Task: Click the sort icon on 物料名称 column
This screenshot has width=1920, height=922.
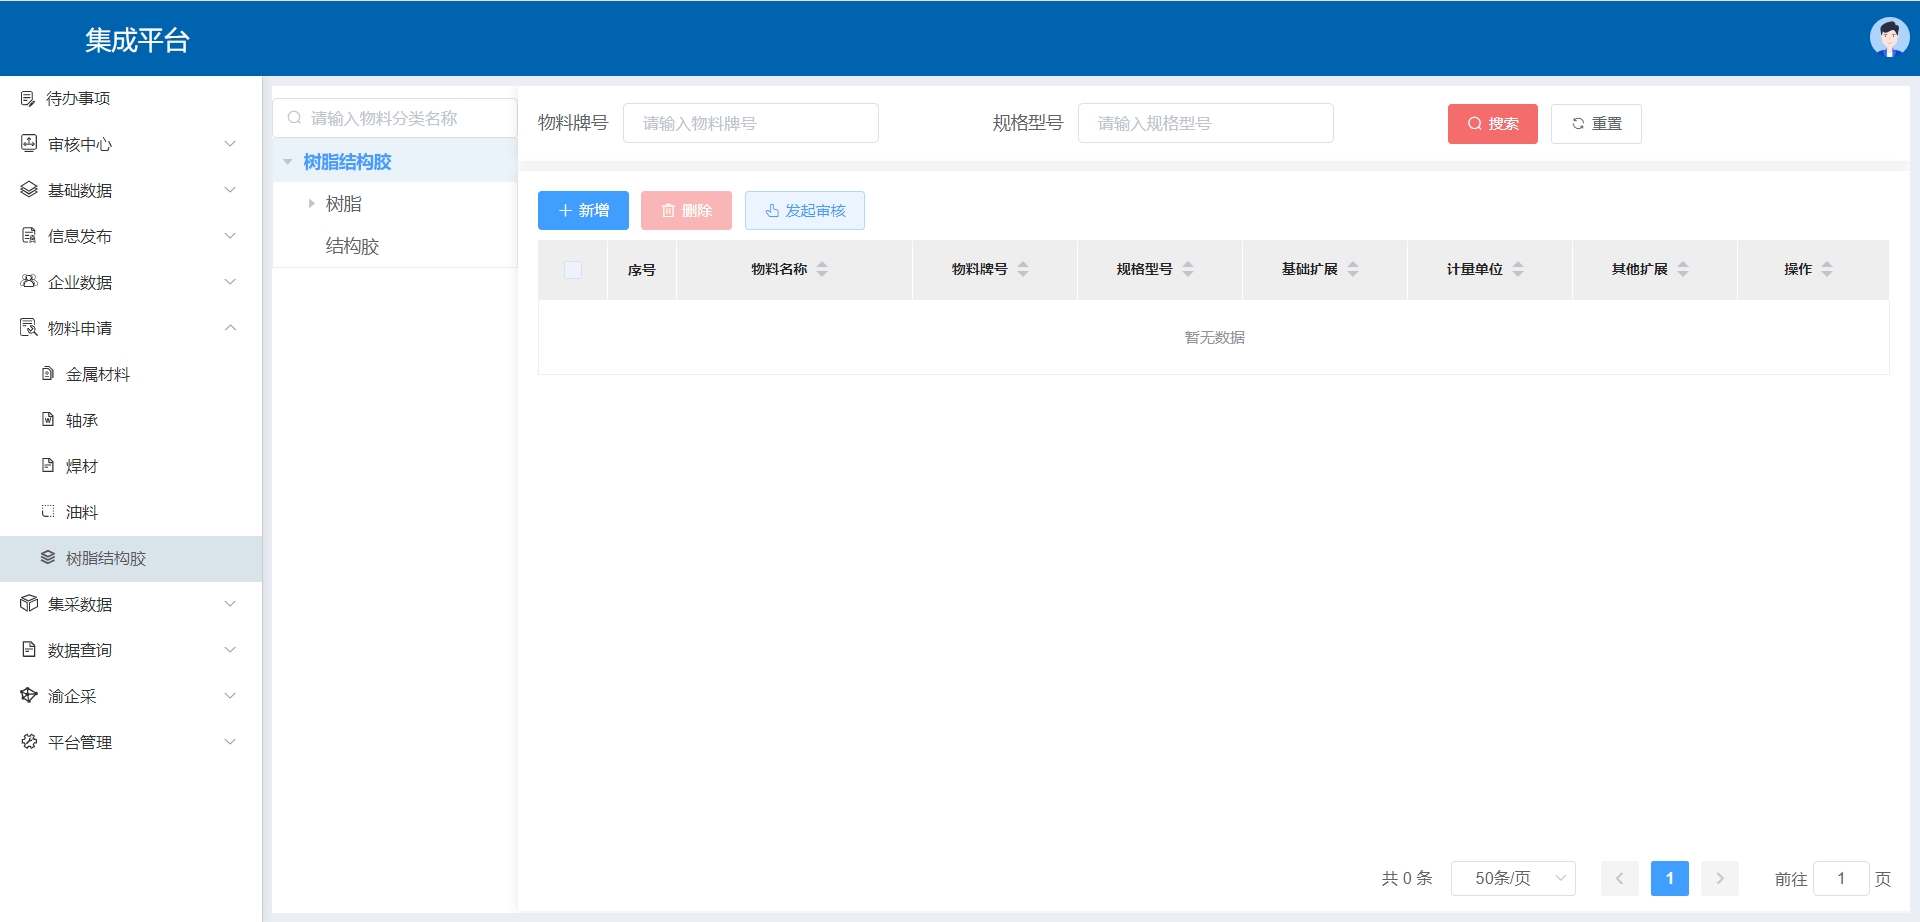Action: [822, 269]
